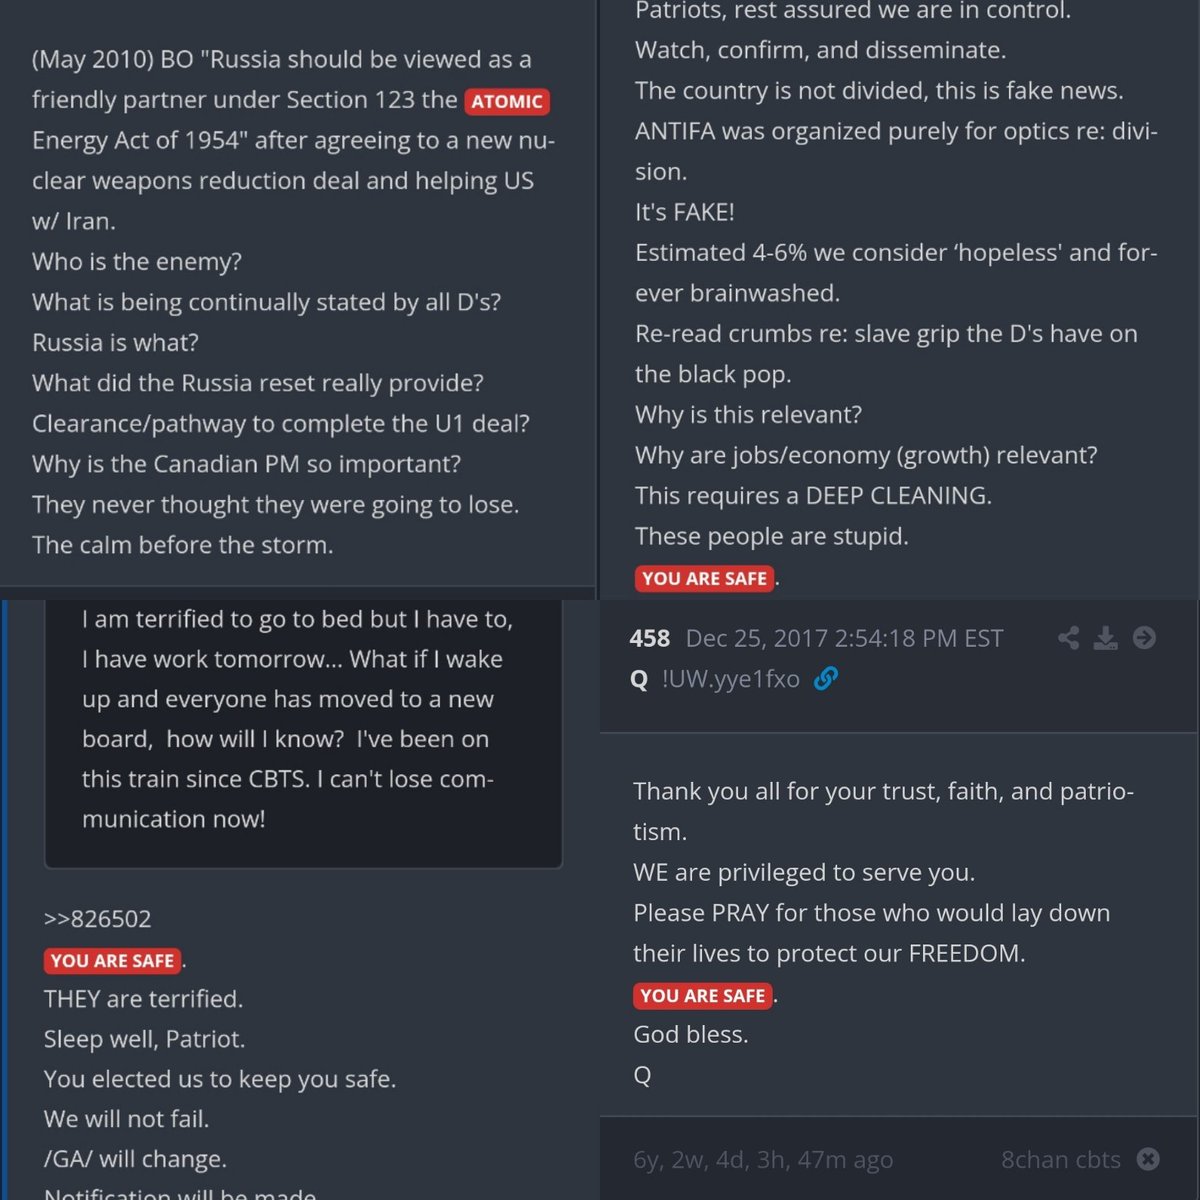Click the "Thank you all for your trust" line

tap(883, 791)
